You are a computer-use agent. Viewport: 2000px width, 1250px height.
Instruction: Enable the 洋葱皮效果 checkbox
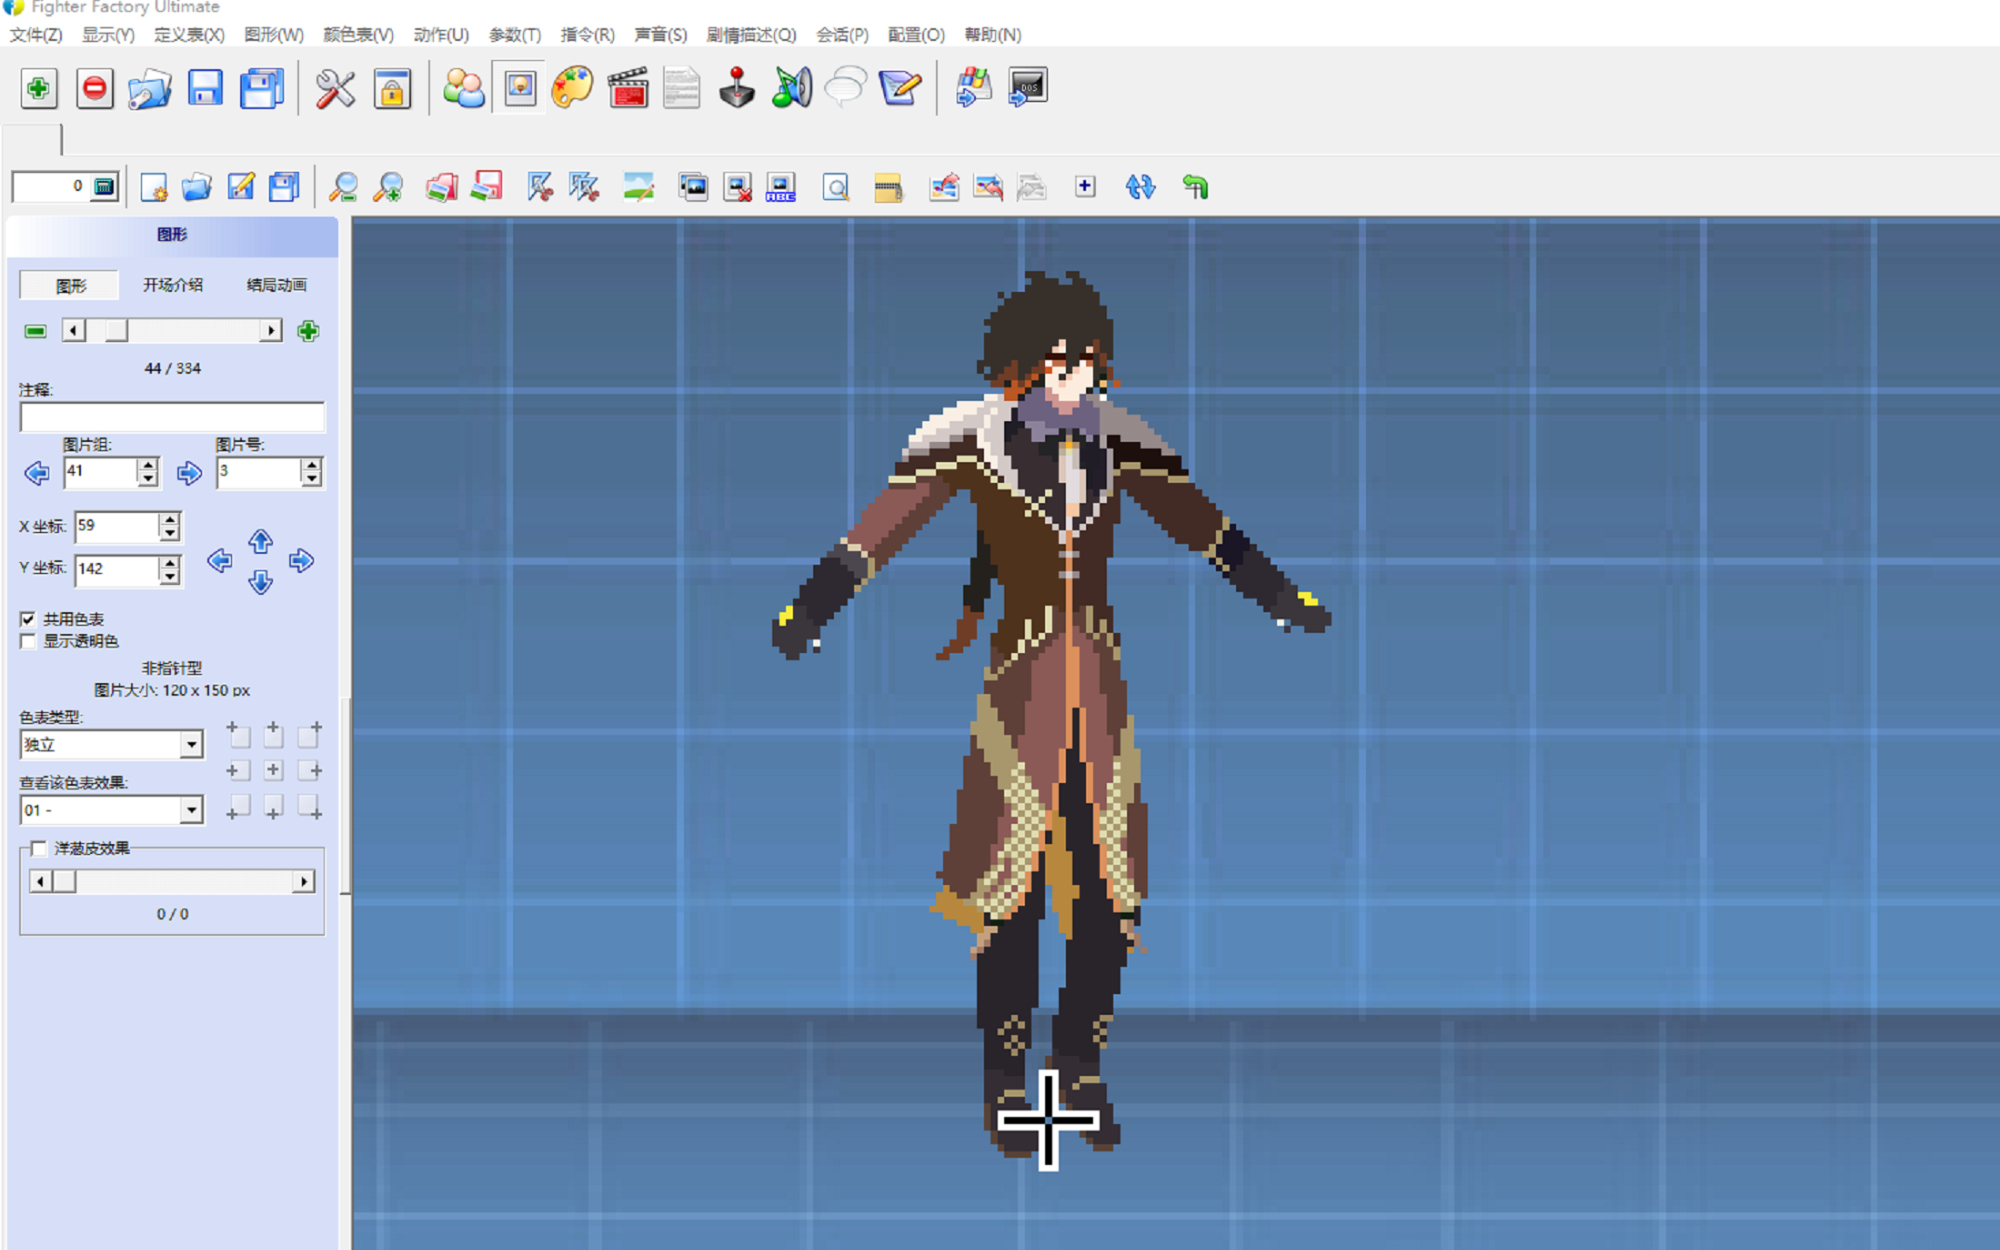click(x=39, y=848)
